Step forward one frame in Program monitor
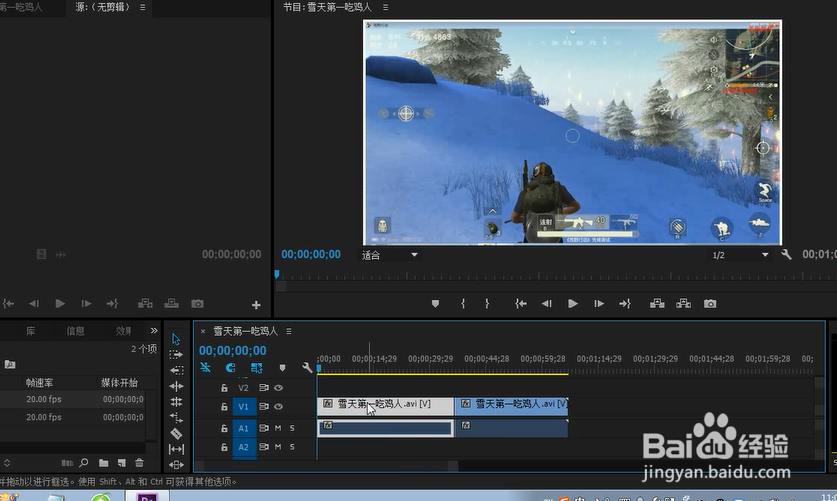 pos(599,304)
